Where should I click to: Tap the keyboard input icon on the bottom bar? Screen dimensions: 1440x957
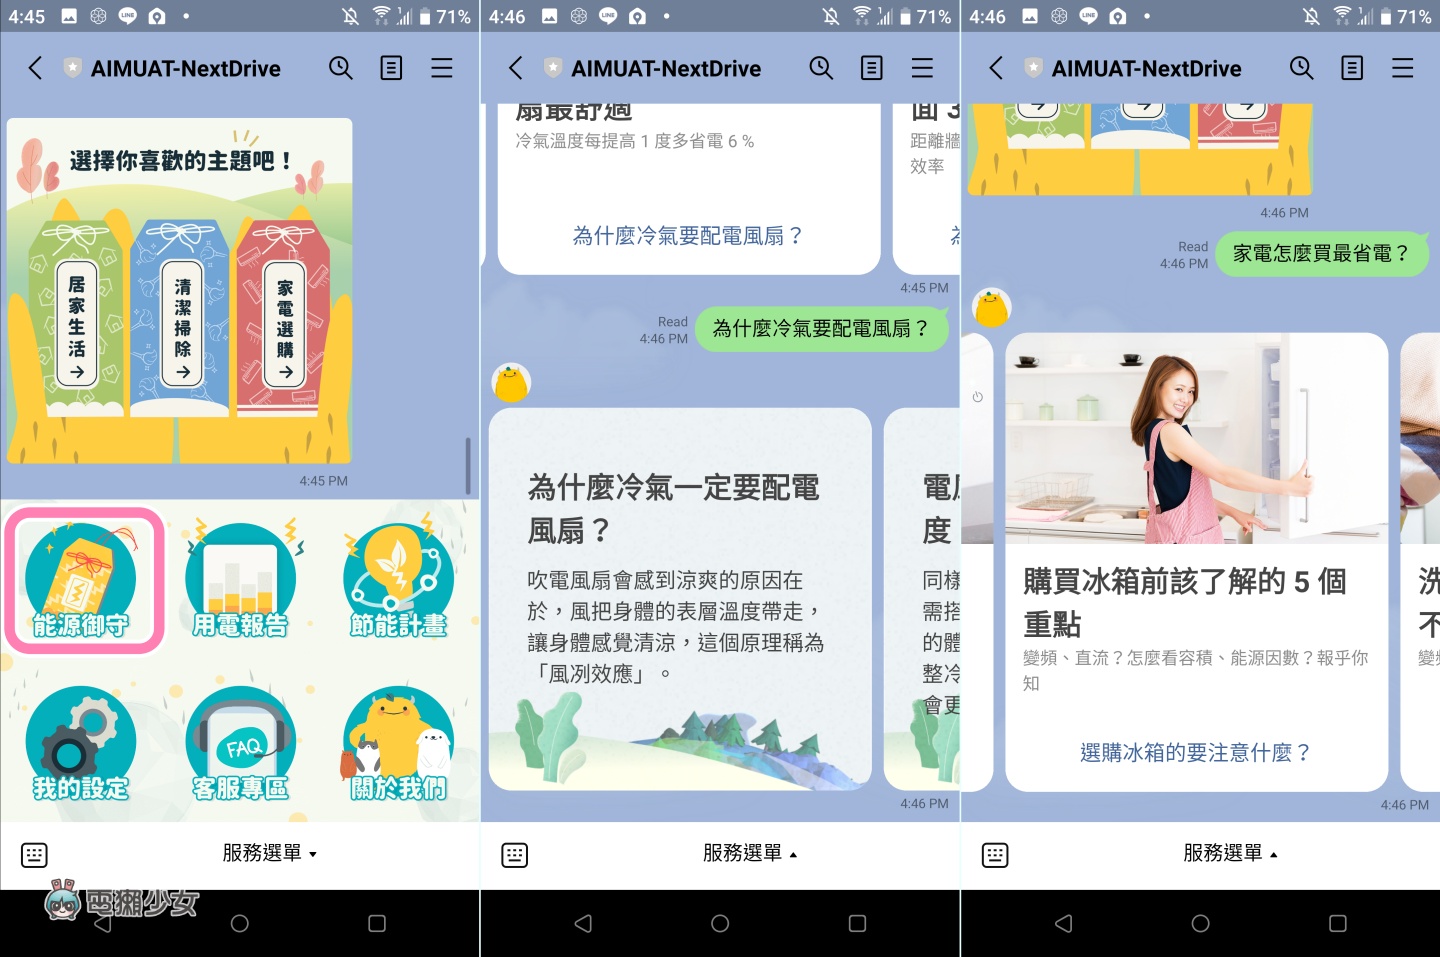coord(34,854)
